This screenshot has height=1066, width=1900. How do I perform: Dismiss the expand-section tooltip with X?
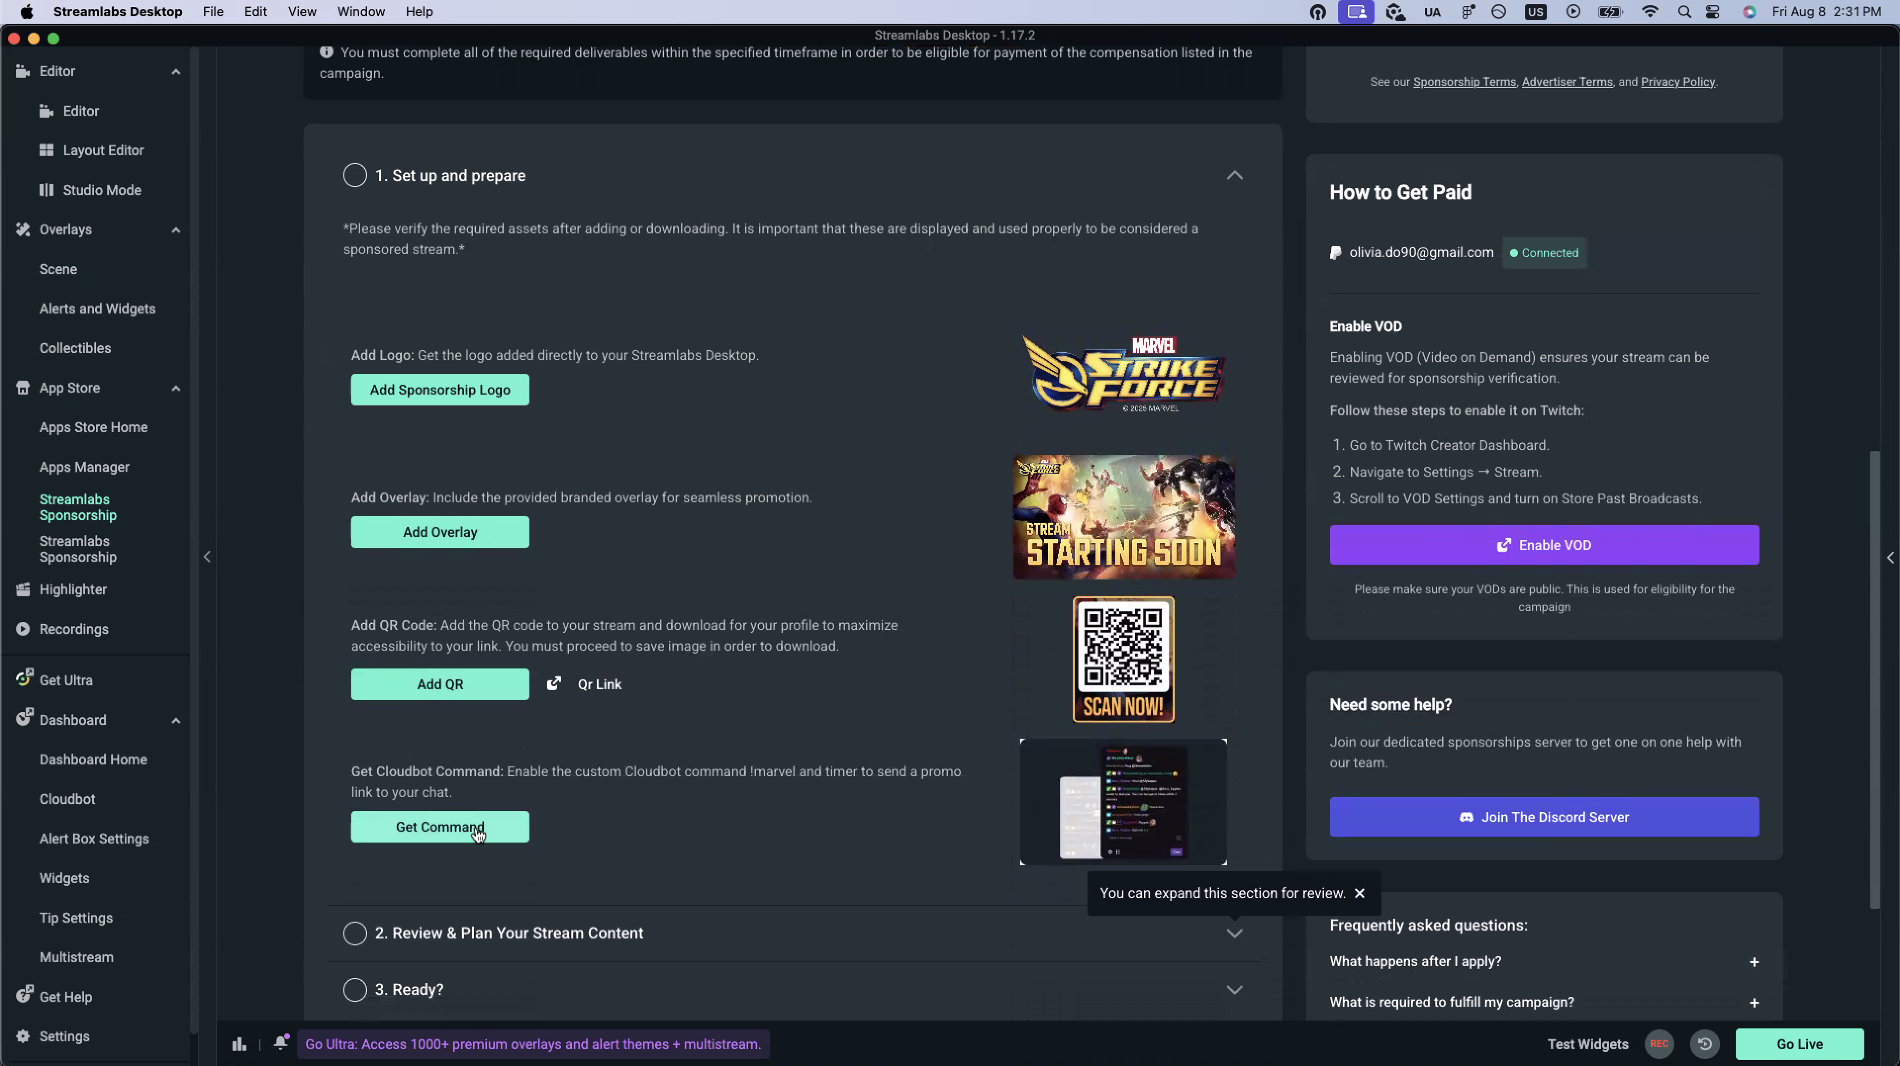coord(1360,893)
